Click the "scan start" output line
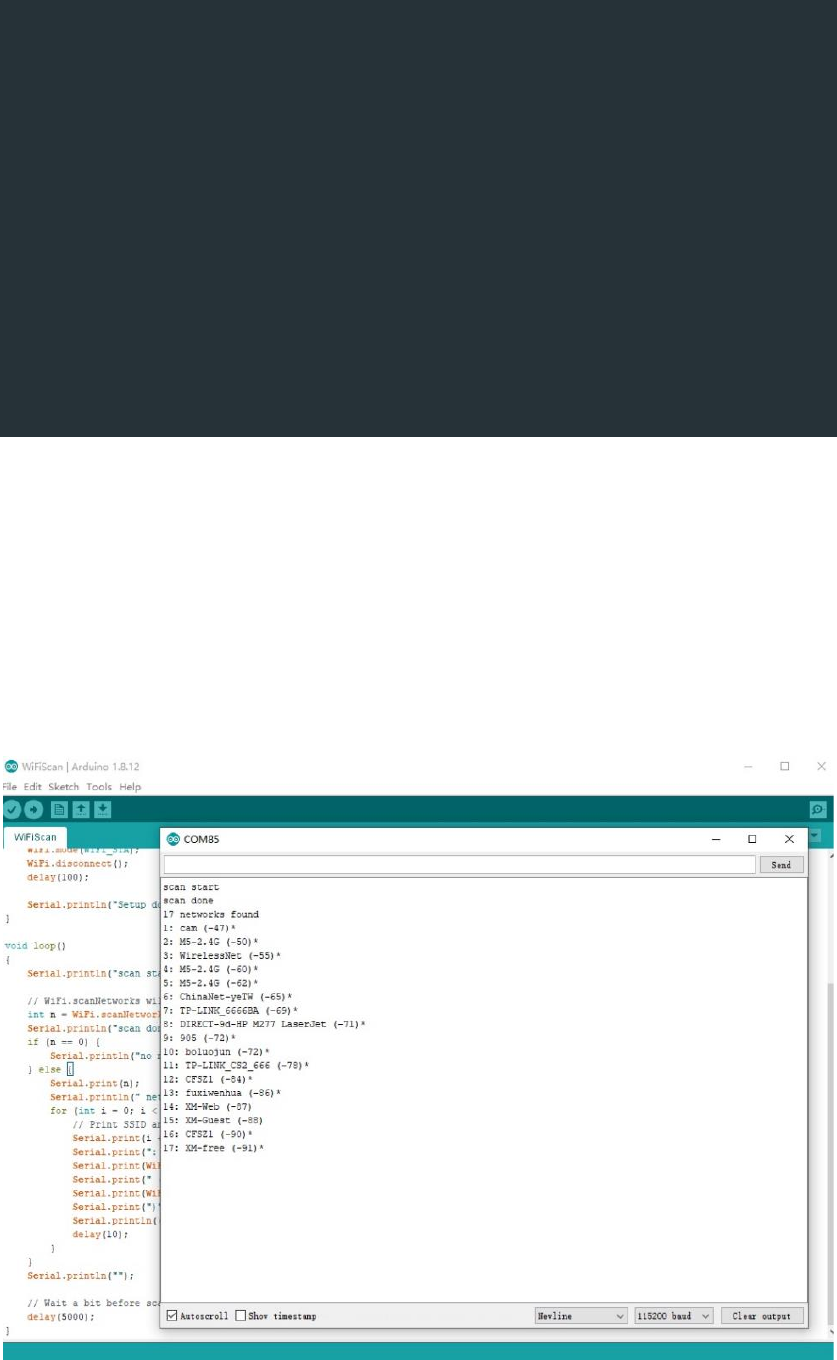Viewport: 837px width, 1360px height. [191, 887]
